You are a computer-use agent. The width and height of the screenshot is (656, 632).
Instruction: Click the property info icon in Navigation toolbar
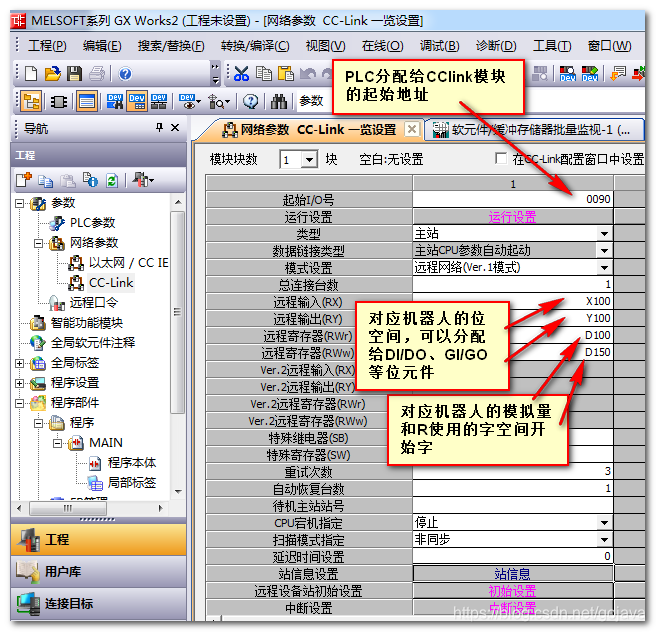90,180
